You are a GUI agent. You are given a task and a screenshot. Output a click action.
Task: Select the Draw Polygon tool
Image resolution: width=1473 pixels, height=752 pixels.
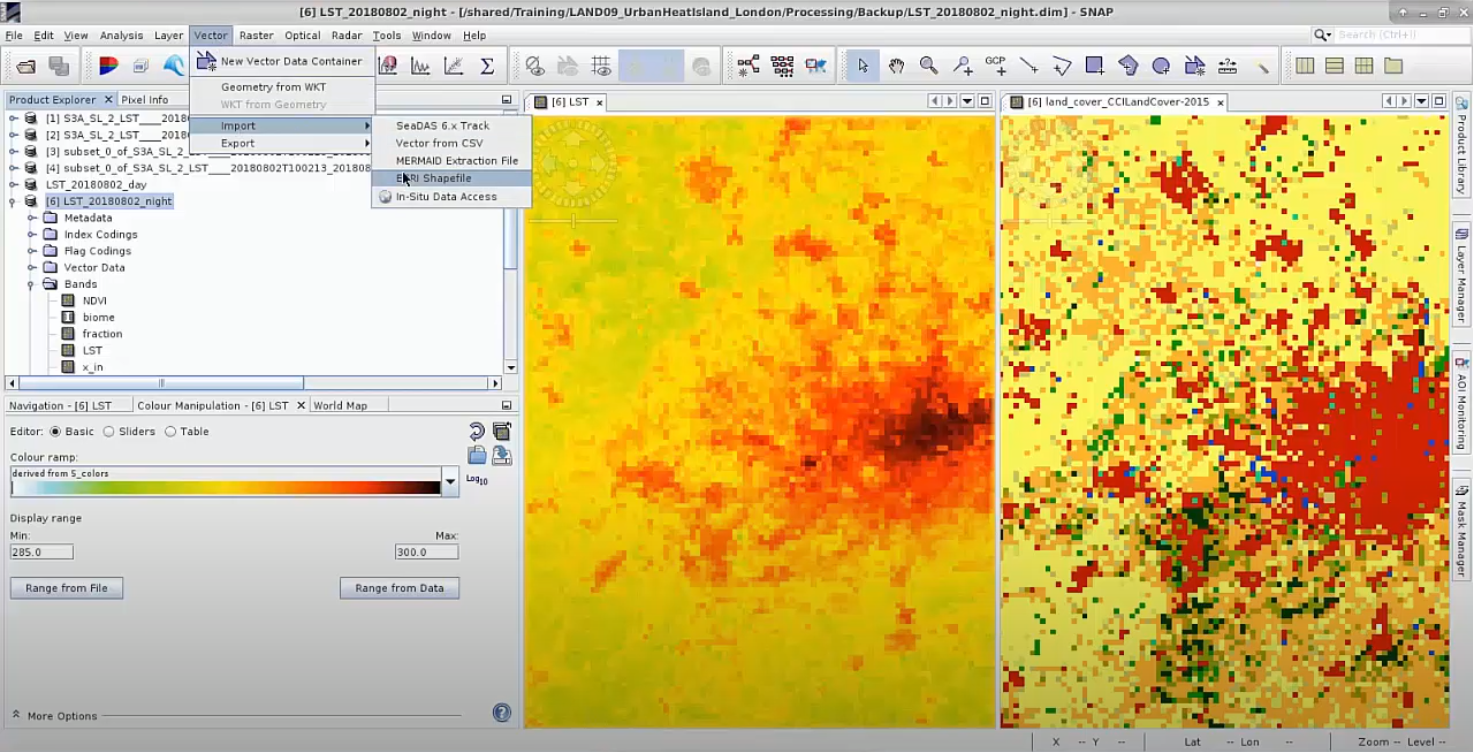1128,66
